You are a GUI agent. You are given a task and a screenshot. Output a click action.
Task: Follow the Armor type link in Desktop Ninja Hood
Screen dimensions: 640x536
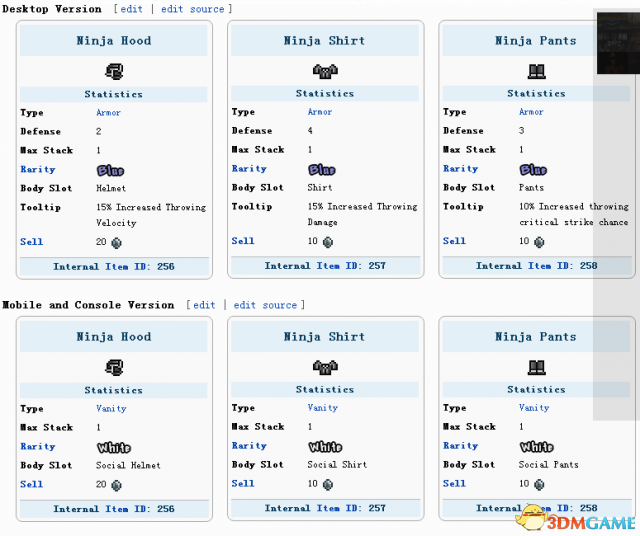coord(108,113)
